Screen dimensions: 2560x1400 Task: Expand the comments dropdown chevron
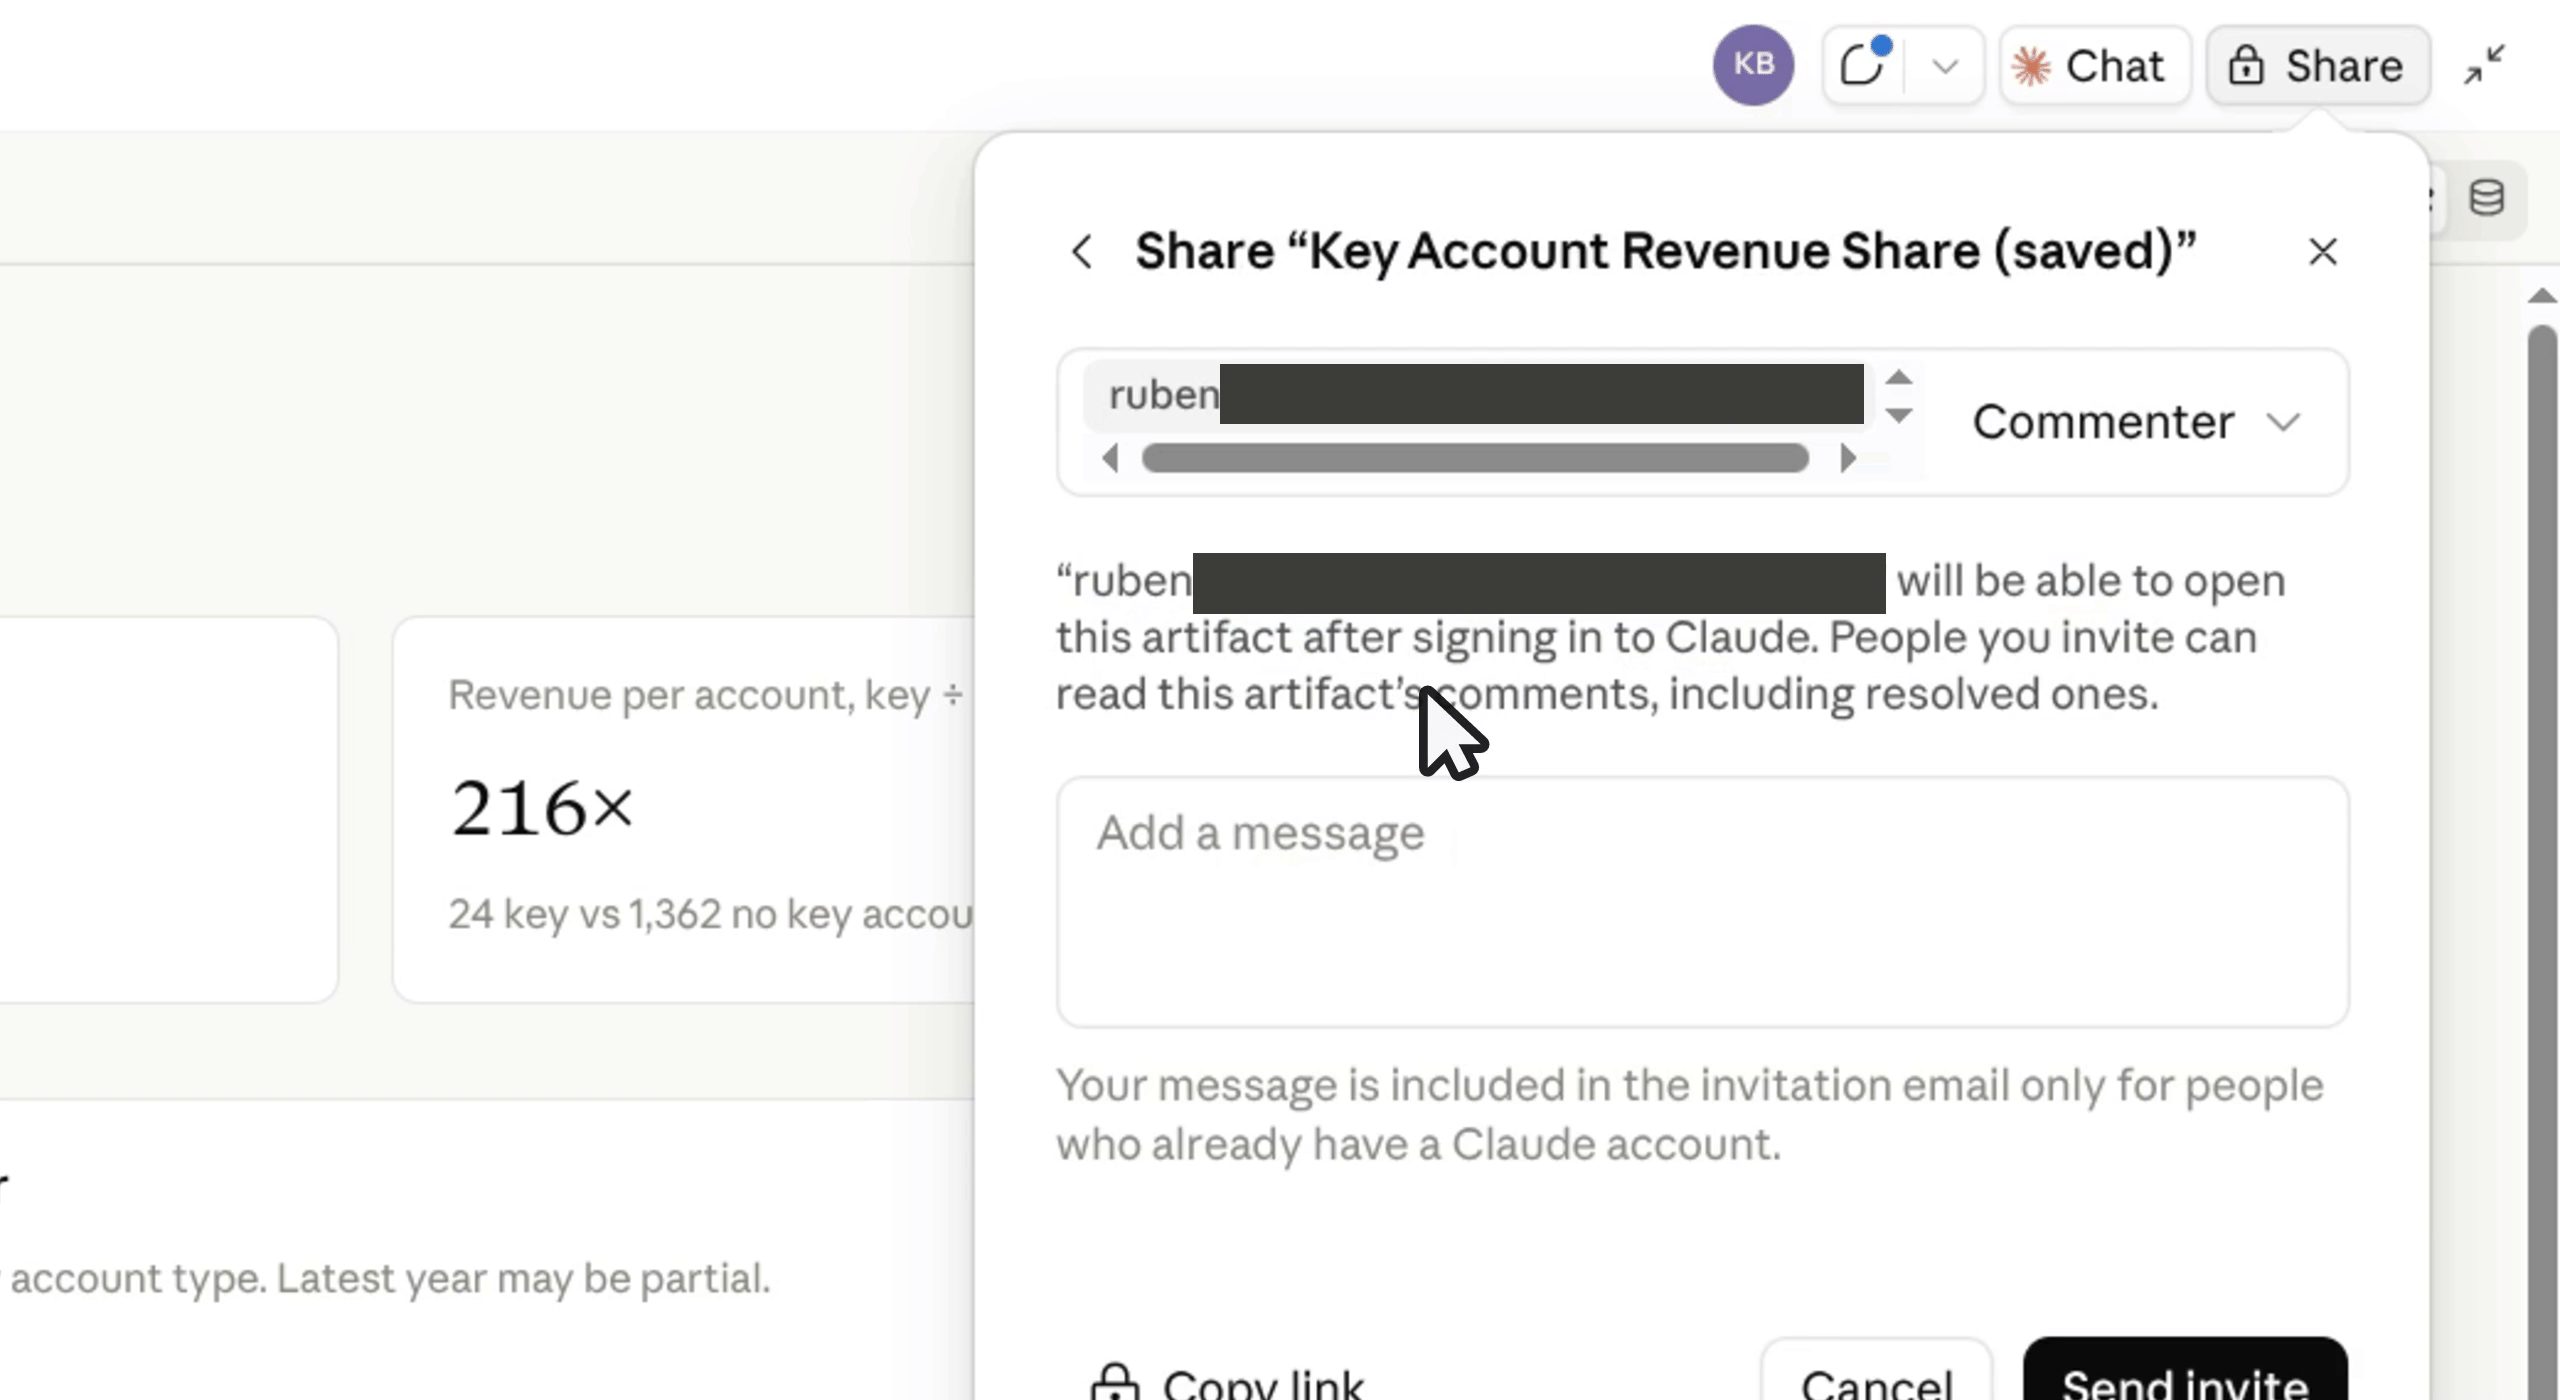coord(1945,66)
